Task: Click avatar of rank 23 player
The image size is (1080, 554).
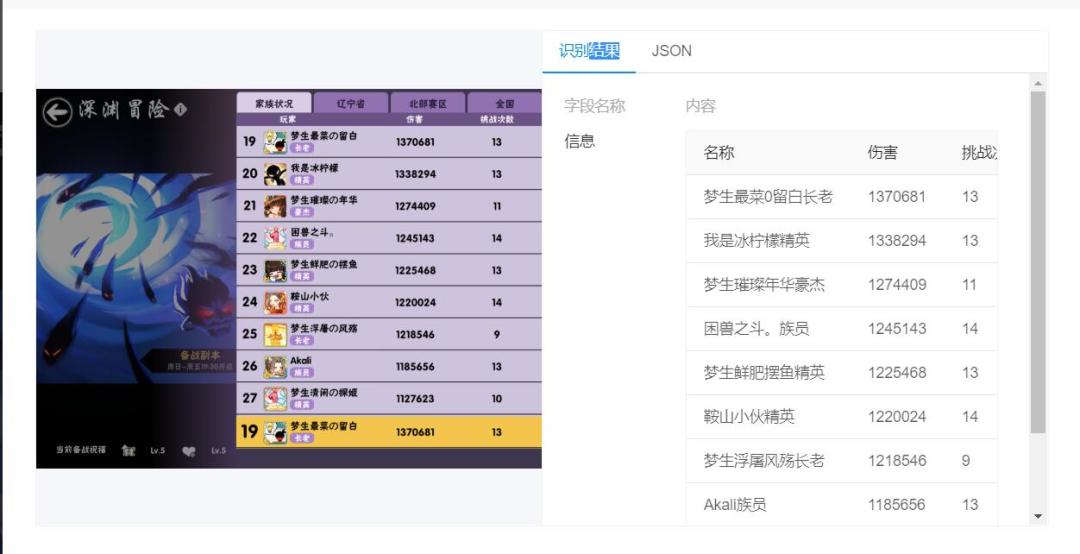Action: pyautogui.click(x=275, y=270)
